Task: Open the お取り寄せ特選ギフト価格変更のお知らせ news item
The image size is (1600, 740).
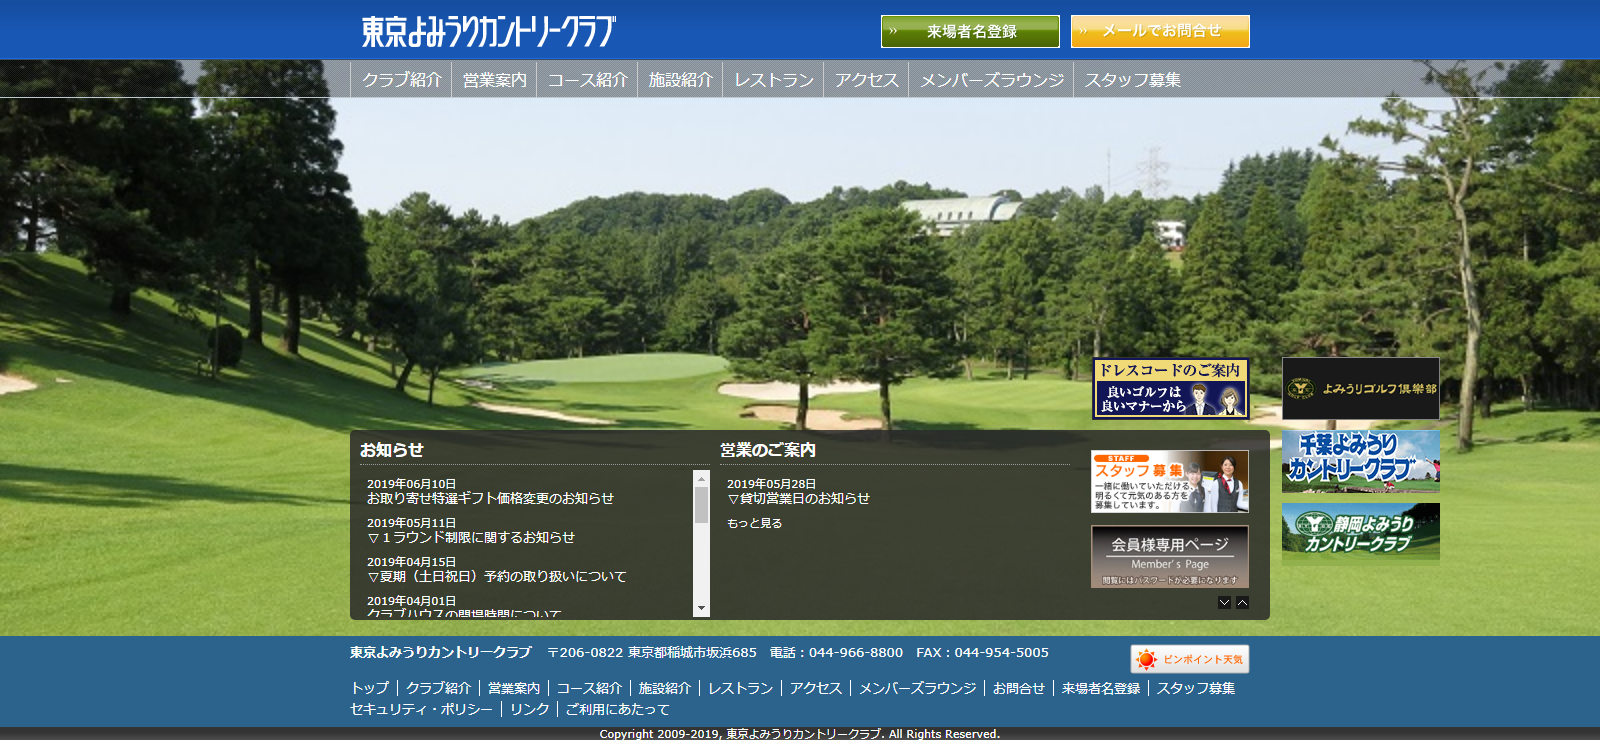Action: click(490, 498)
